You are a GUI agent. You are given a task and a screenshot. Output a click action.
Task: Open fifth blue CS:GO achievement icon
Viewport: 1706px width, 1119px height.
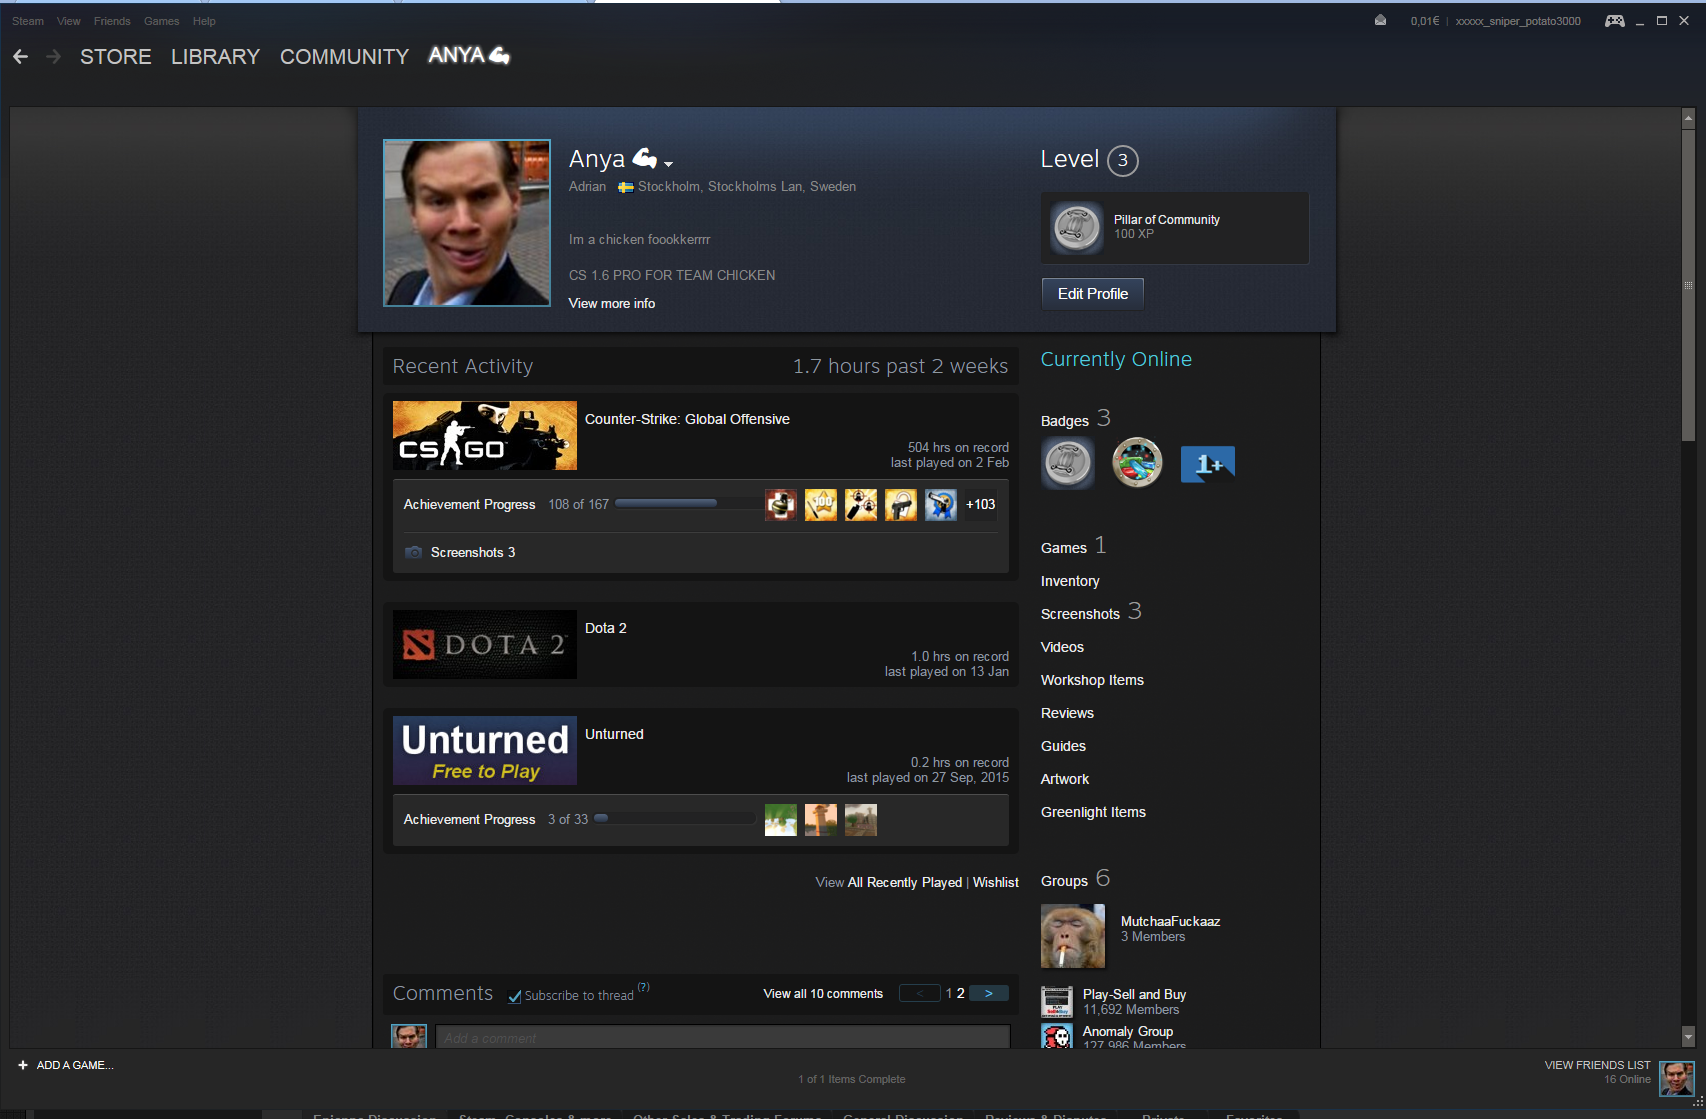(941, 505)
